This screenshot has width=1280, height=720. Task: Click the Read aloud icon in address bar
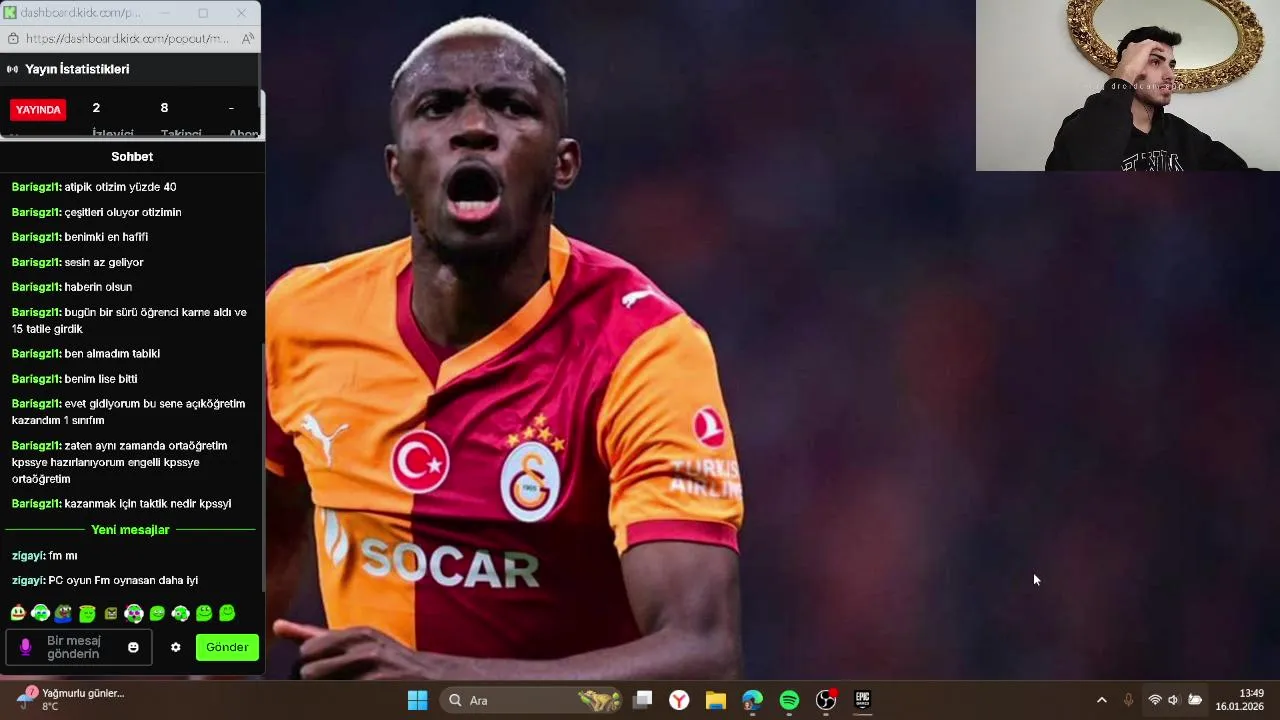(248, 38)
